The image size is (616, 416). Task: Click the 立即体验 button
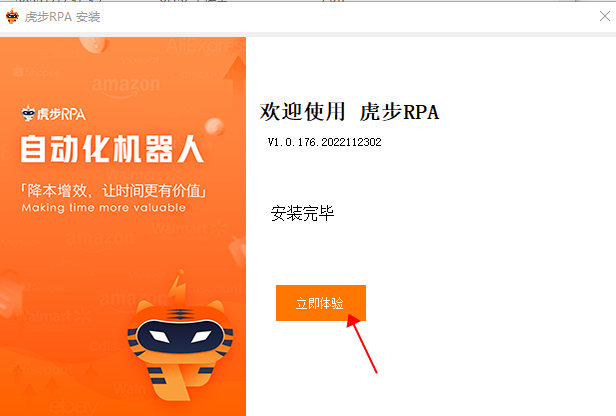[x=321, y=303]
